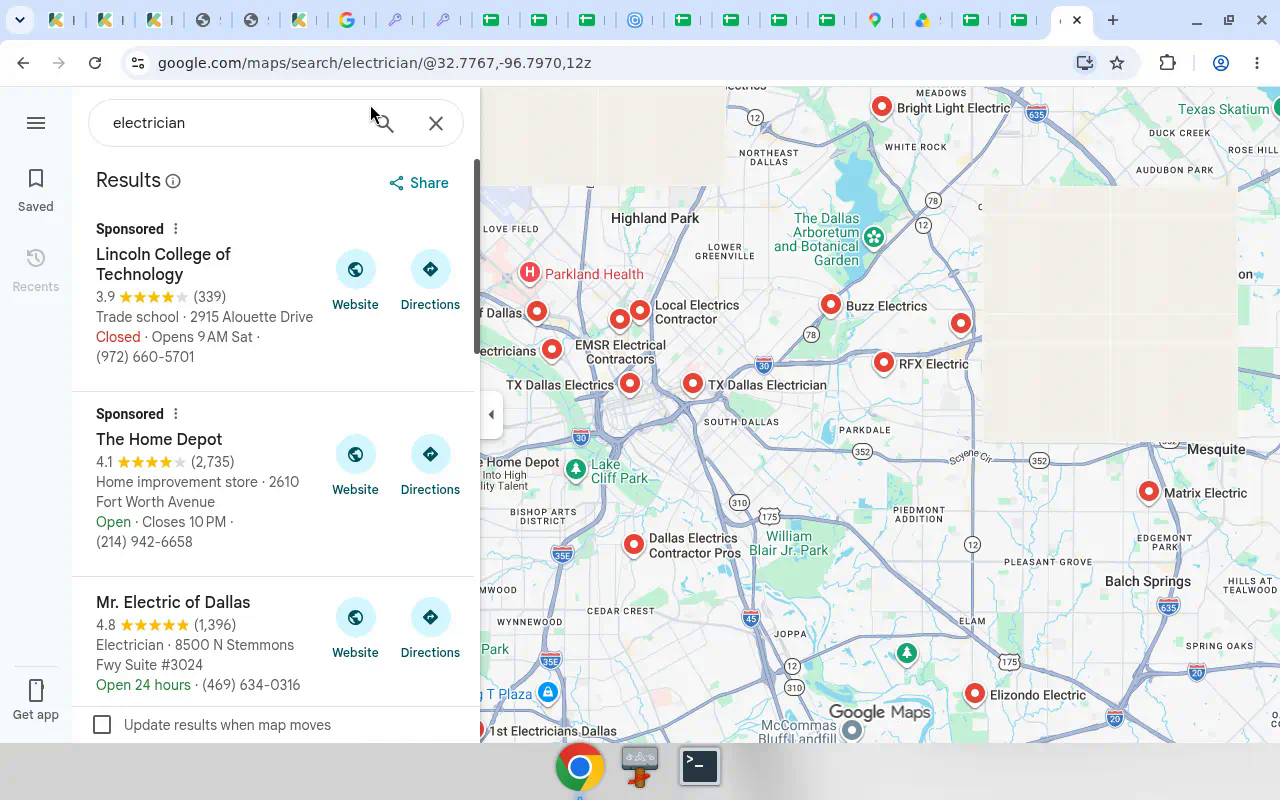Click the electrician search input field

point(235,123)
